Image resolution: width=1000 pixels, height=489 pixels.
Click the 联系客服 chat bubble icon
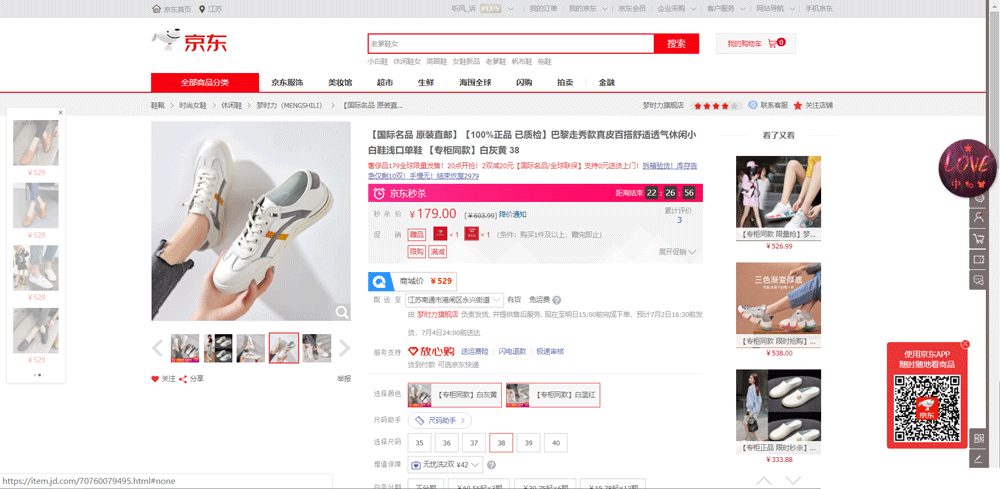coord(753,105)
